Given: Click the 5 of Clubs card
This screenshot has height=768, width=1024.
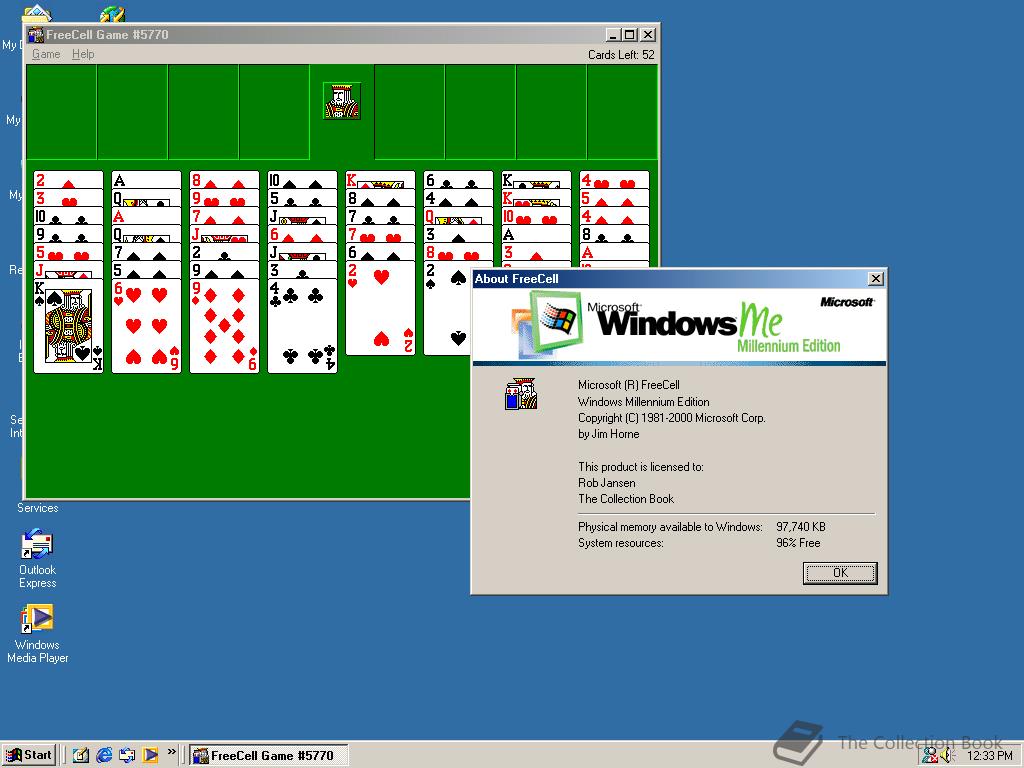Looking at the screenshot, I should point(302,198).
